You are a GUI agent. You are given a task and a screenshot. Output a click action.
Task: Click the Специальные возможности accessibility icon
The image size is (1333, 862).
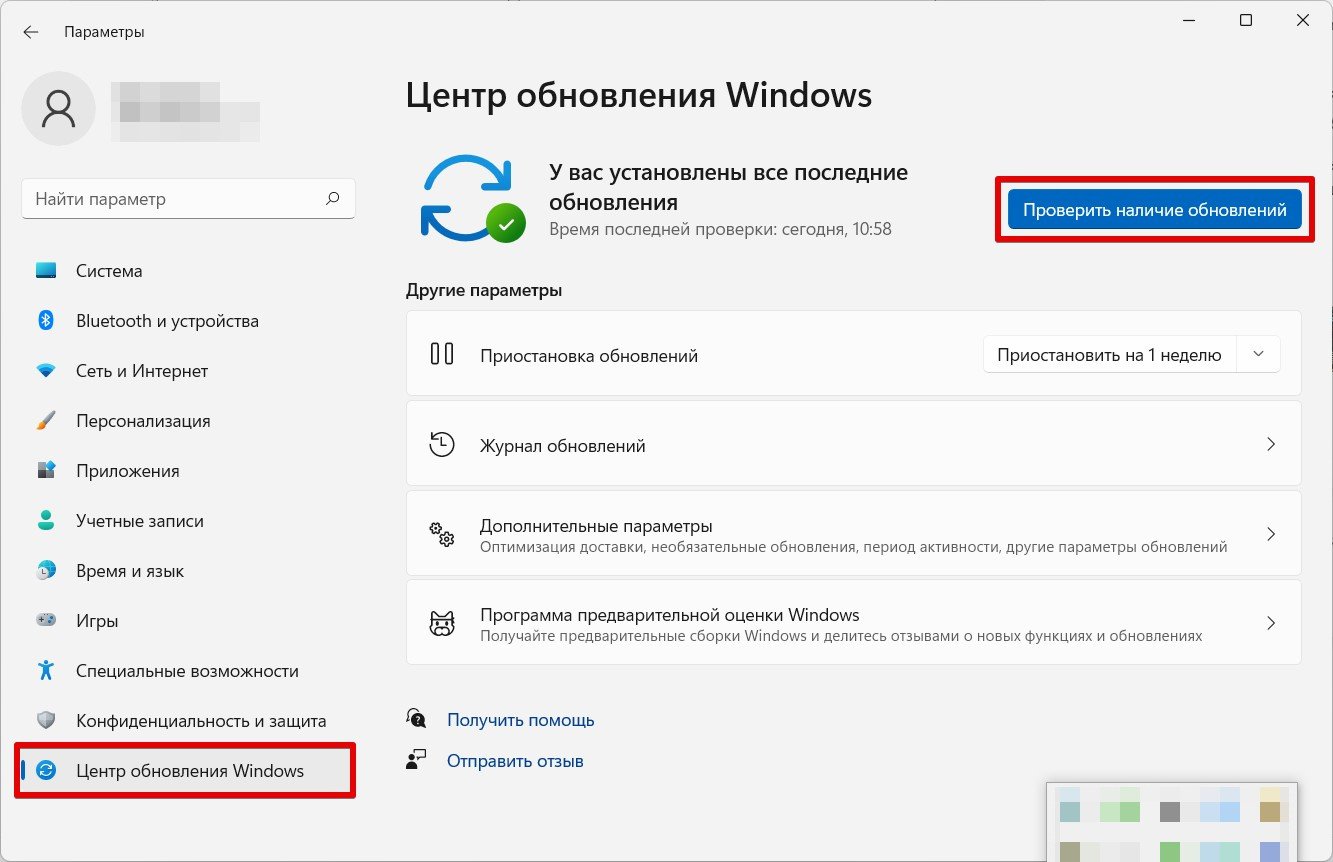46,671
